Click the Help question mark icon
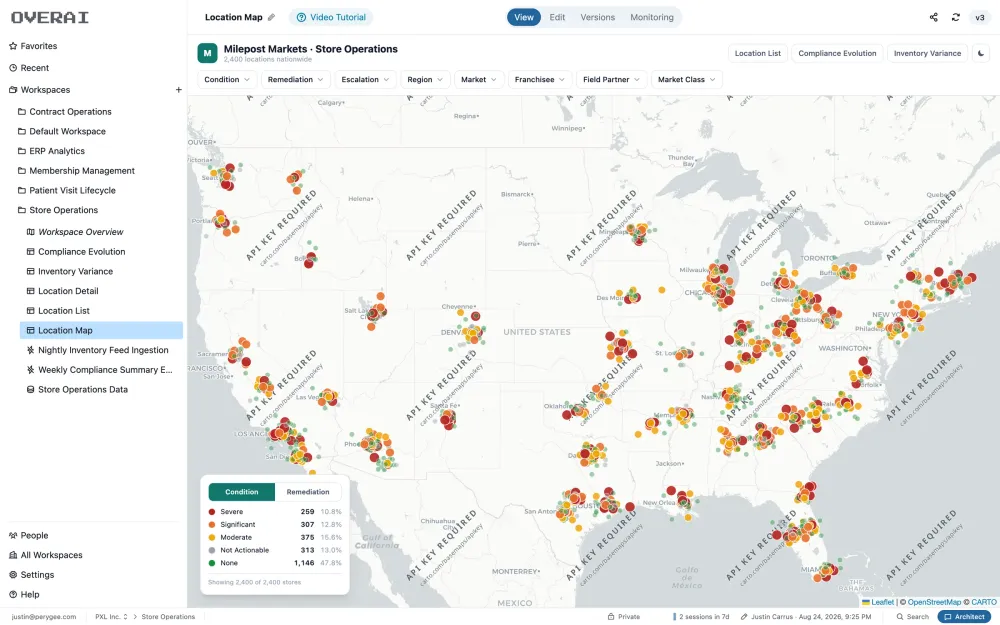The image size is (1000, 625). pyautogui.click(x=13, y=595)
